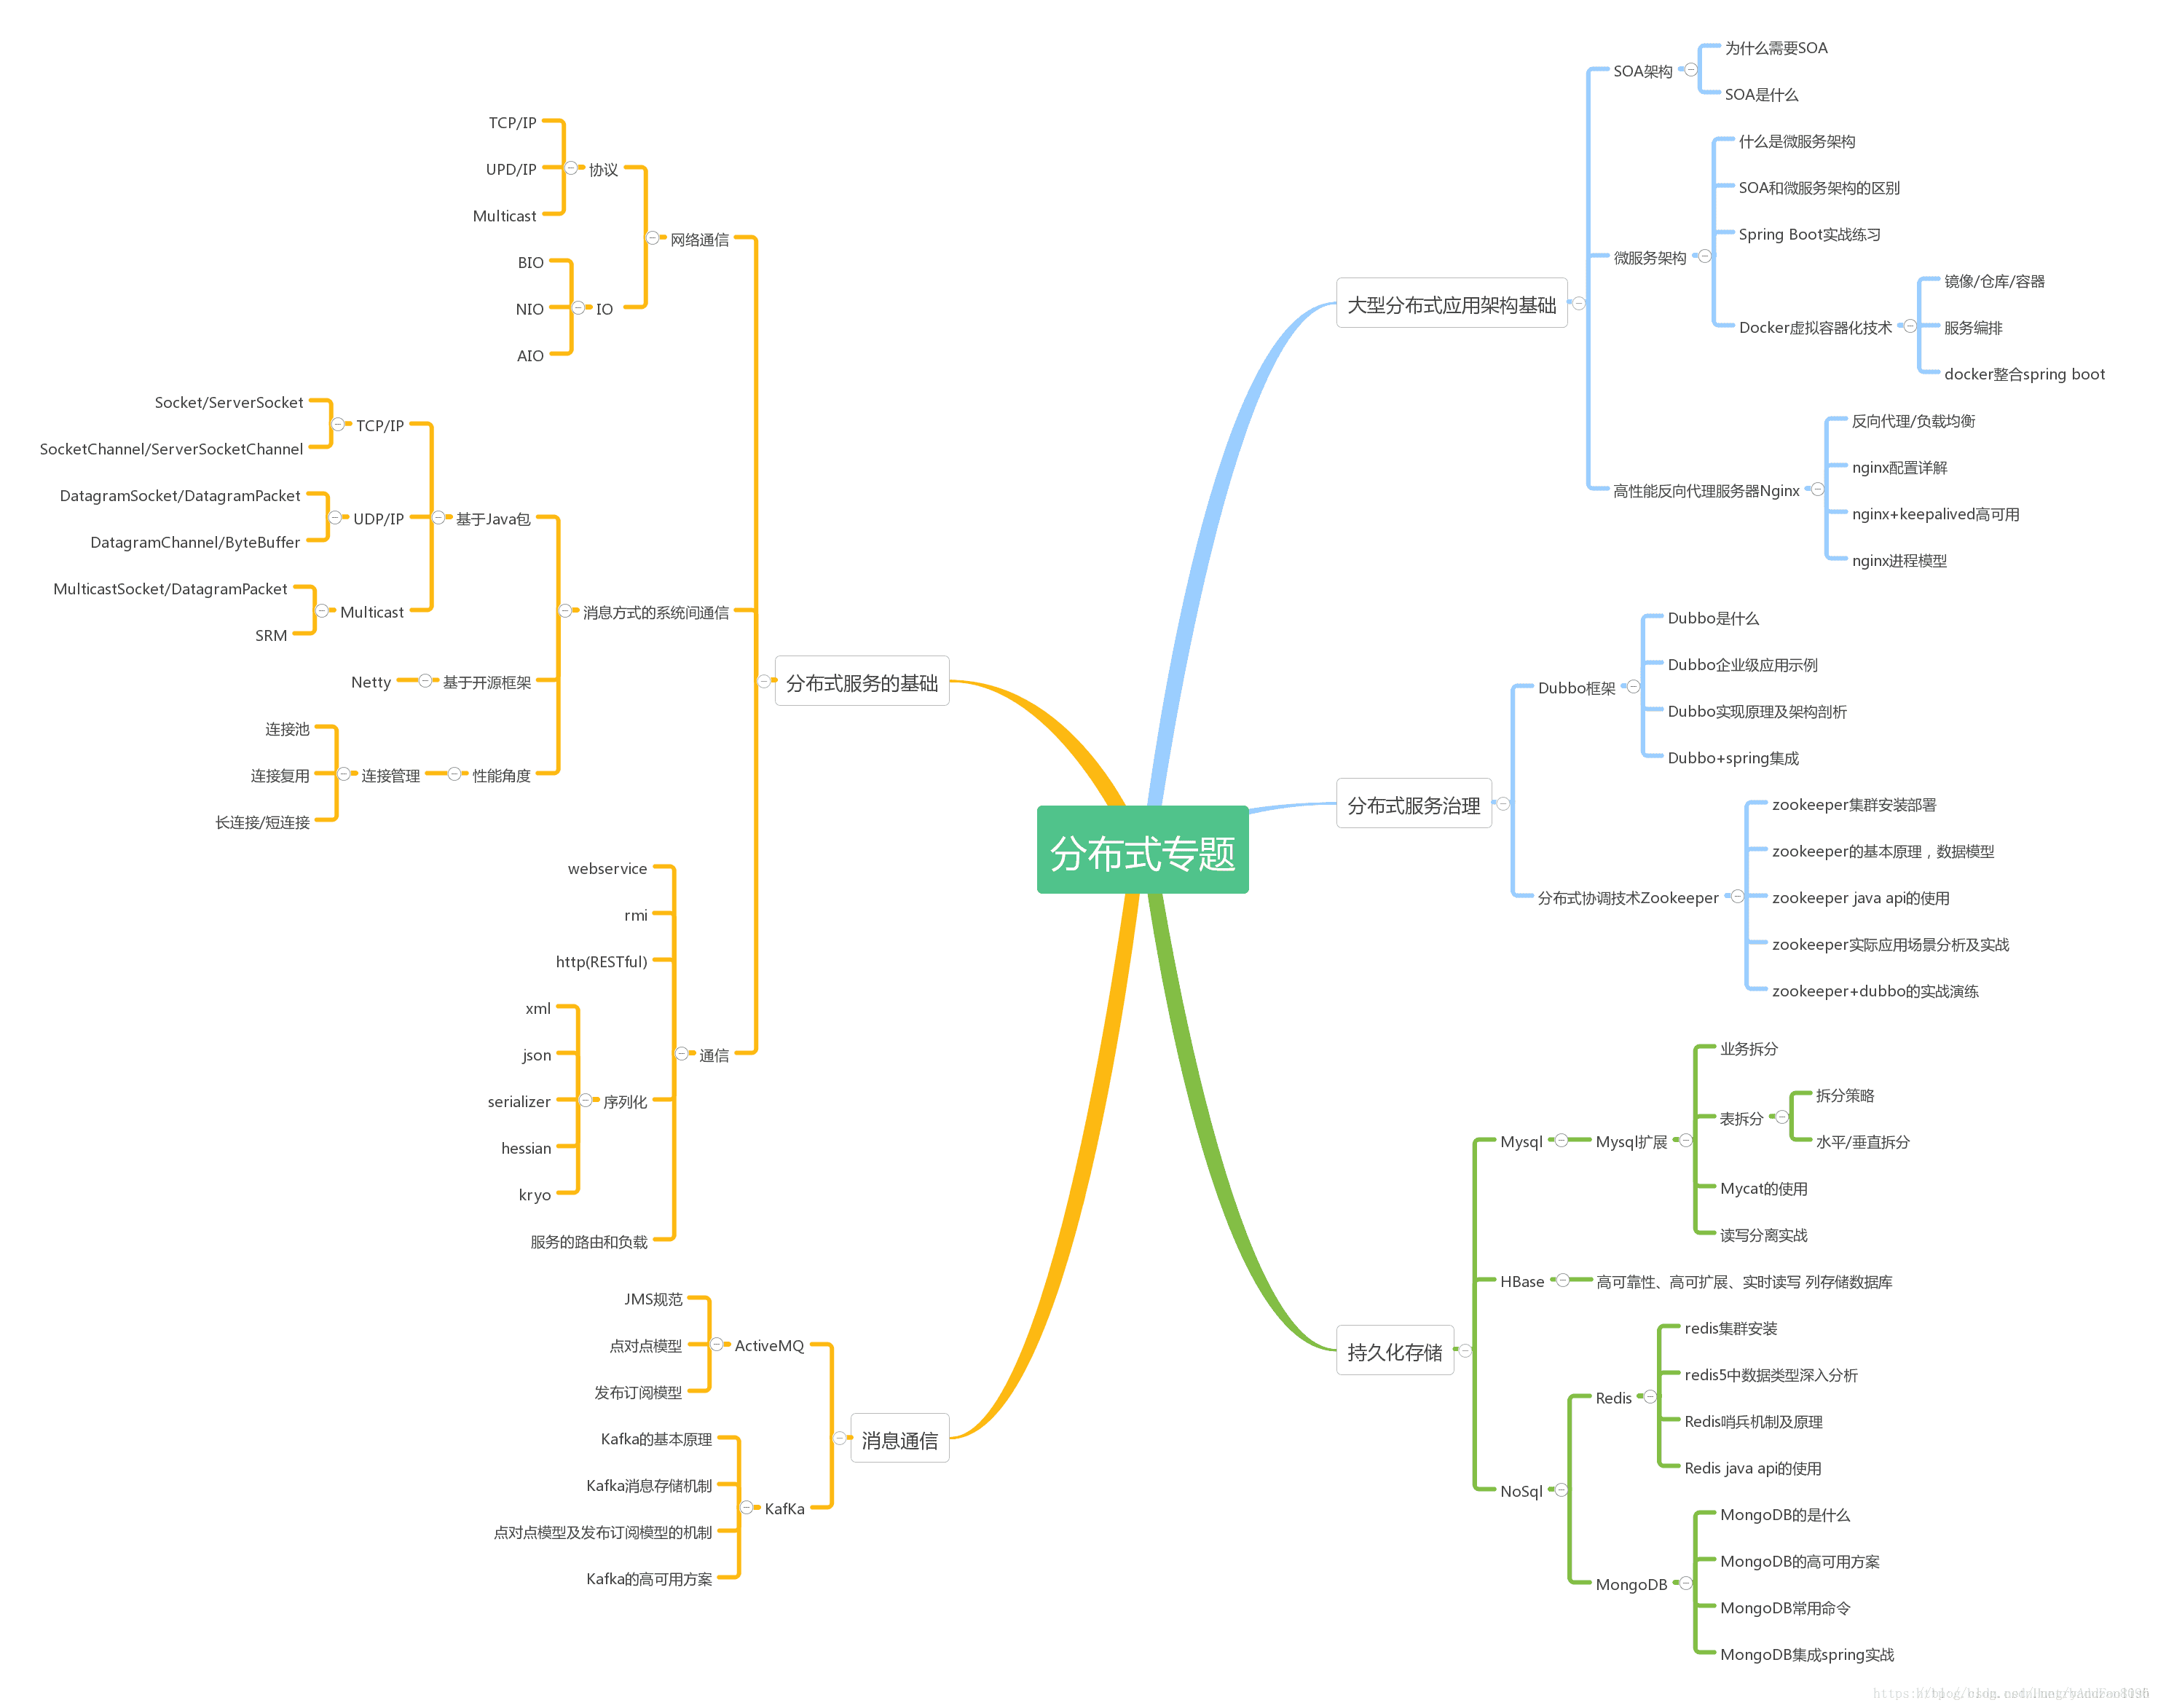The image size is (2158, 1708).
Task: Collapse the Dubbo框架 node toggle
Action: click(1634, 687)
